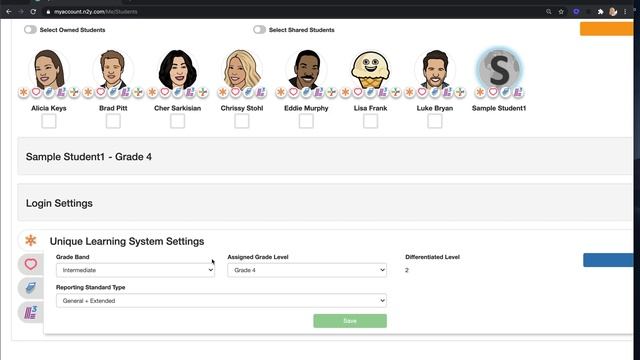This screenshot has height=360, width=640.
Task: Check the box under Brad Pitt
Action: (x=113, y=121)
